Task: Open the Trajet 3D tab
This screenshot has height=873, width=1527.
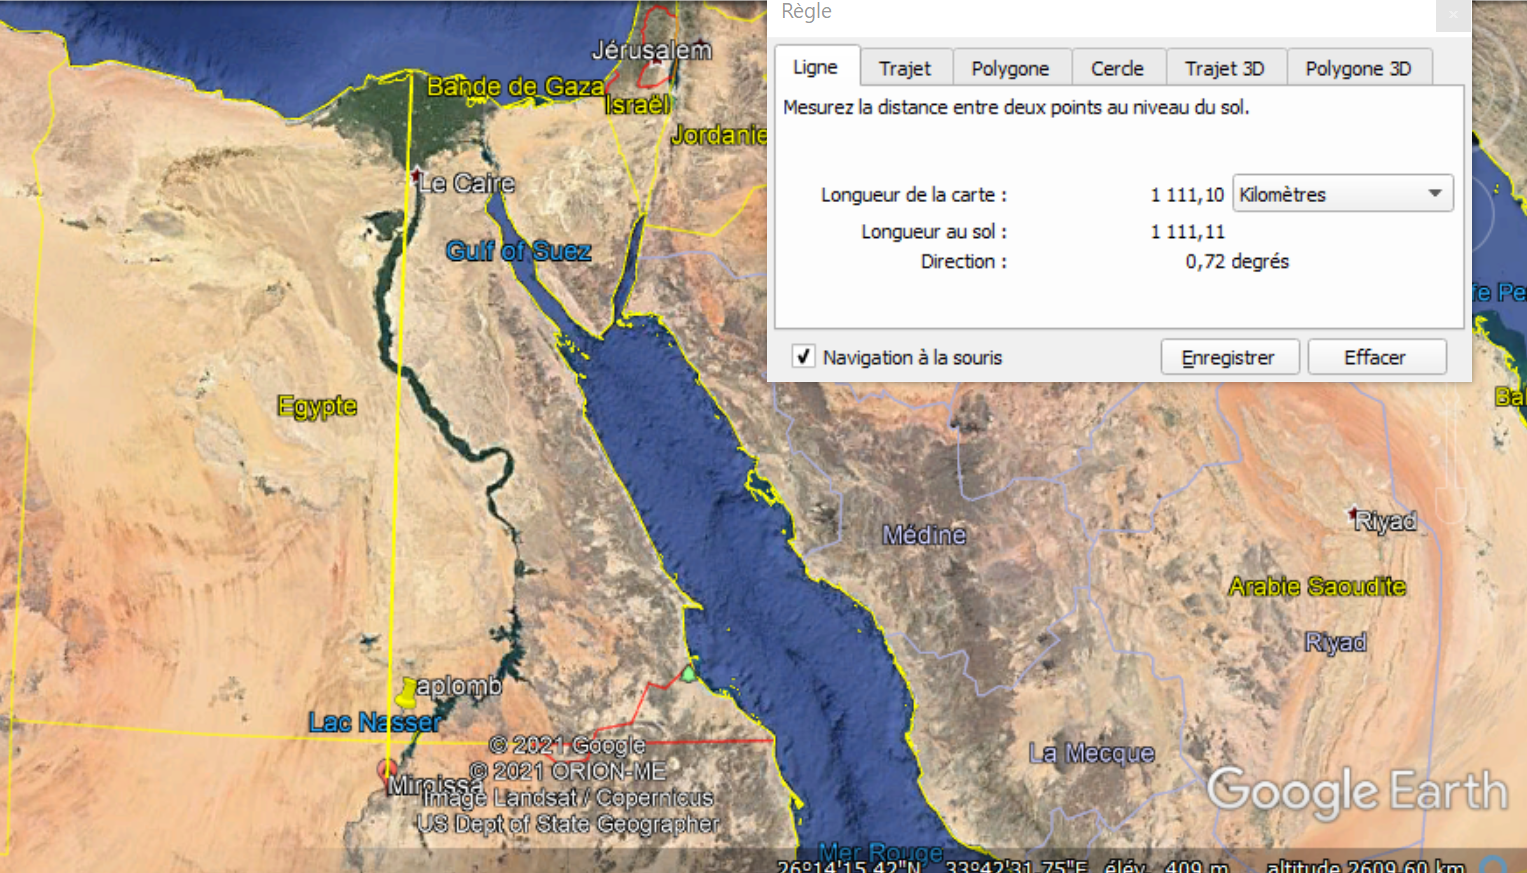Action: 1224,69
